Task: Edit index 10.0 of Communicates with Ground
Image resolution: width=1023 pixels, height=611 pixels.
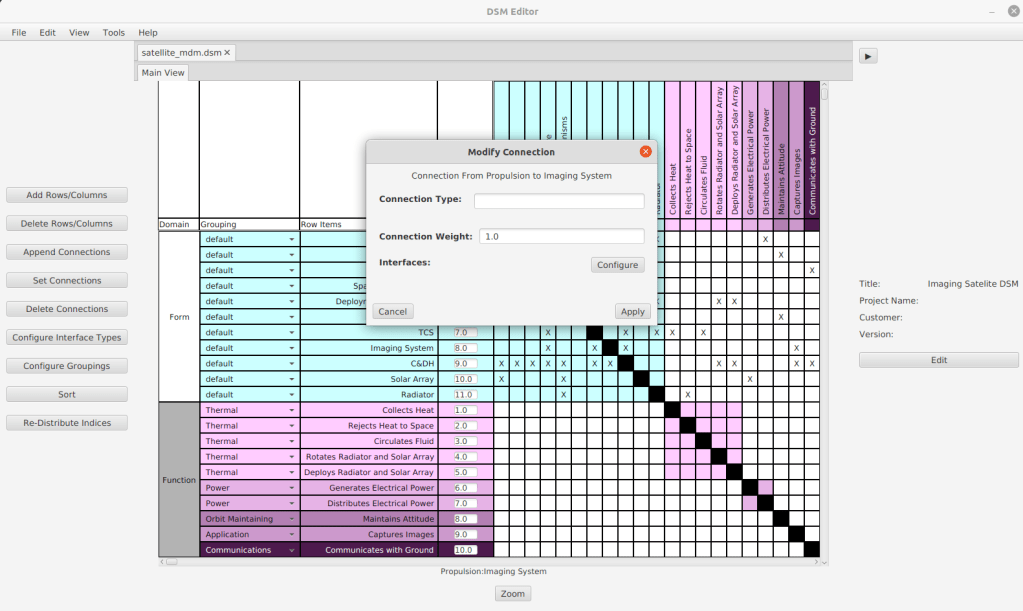Action: [x=465, y=550]
